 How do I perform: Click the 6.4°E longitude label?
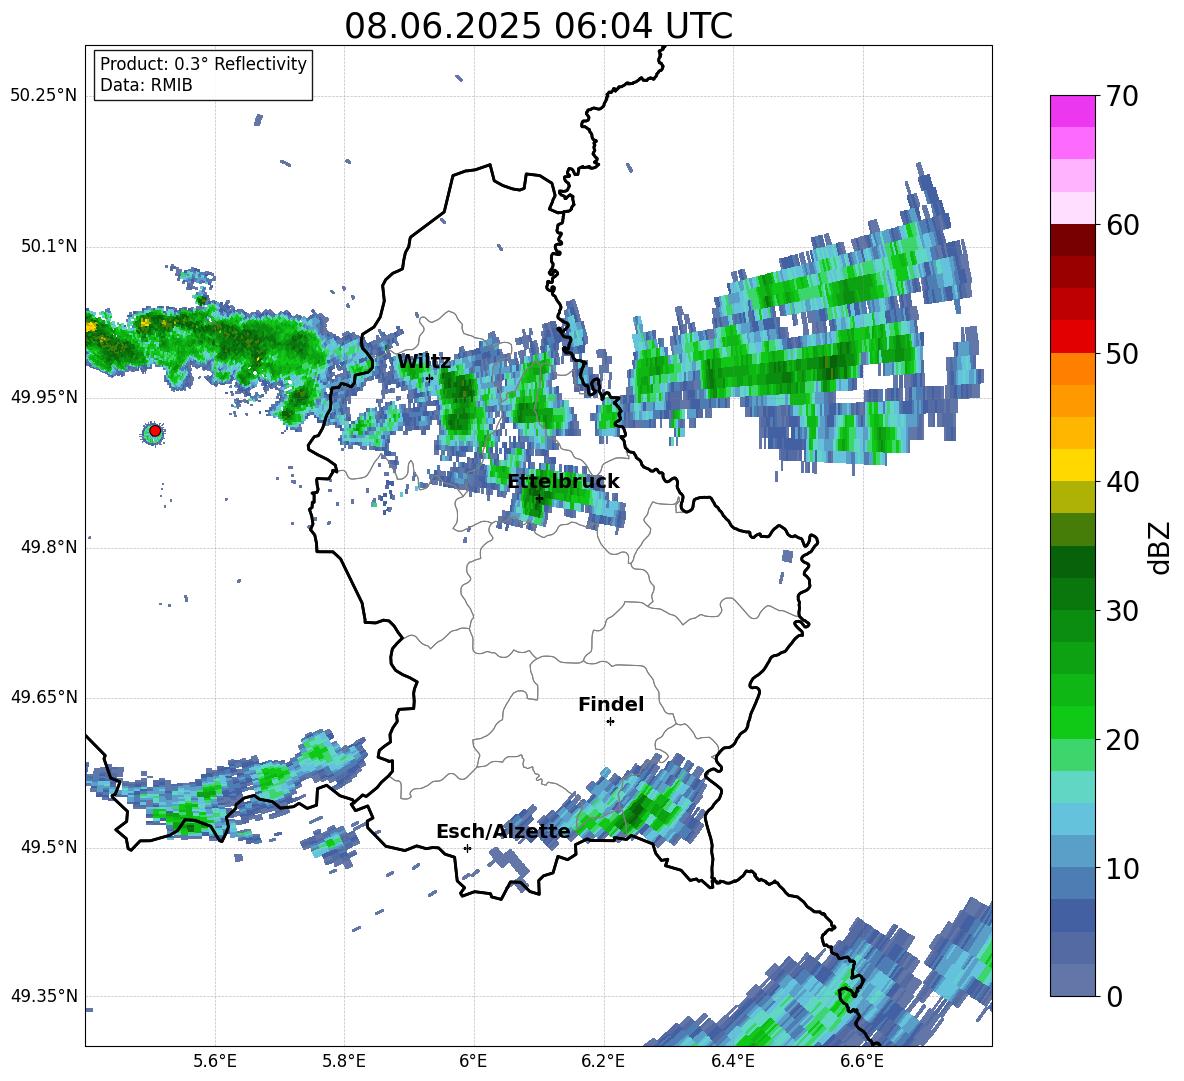[x=732, y=1062]
